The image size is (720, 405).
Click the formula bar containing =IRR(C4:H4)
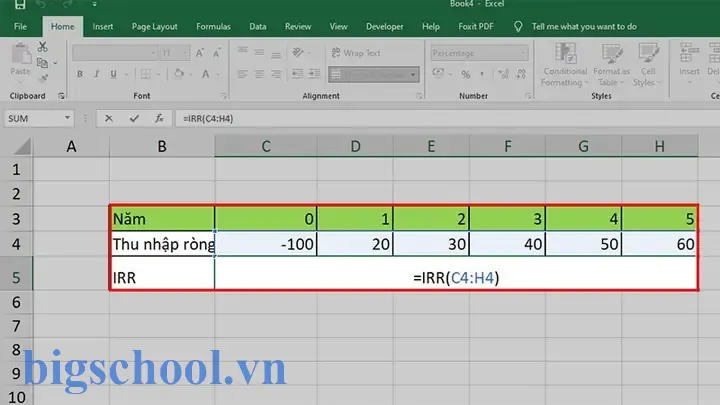(446, 118)
